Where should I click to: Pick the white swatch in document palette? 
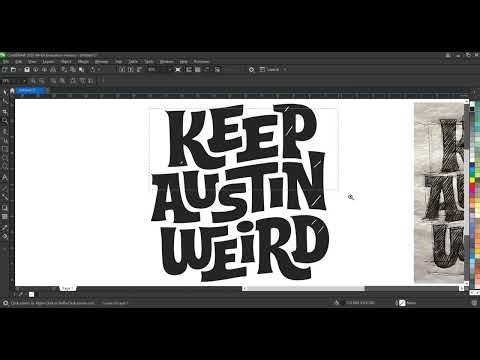31,294
